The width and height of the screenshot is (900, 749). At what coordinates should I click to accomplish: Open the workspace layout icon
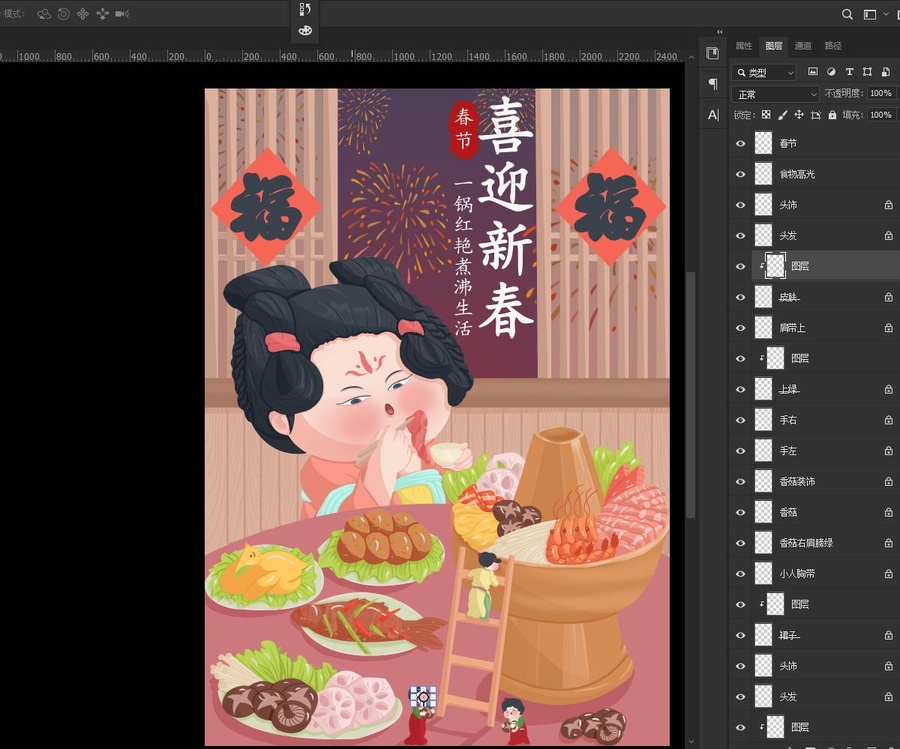(x=870, y=14)
